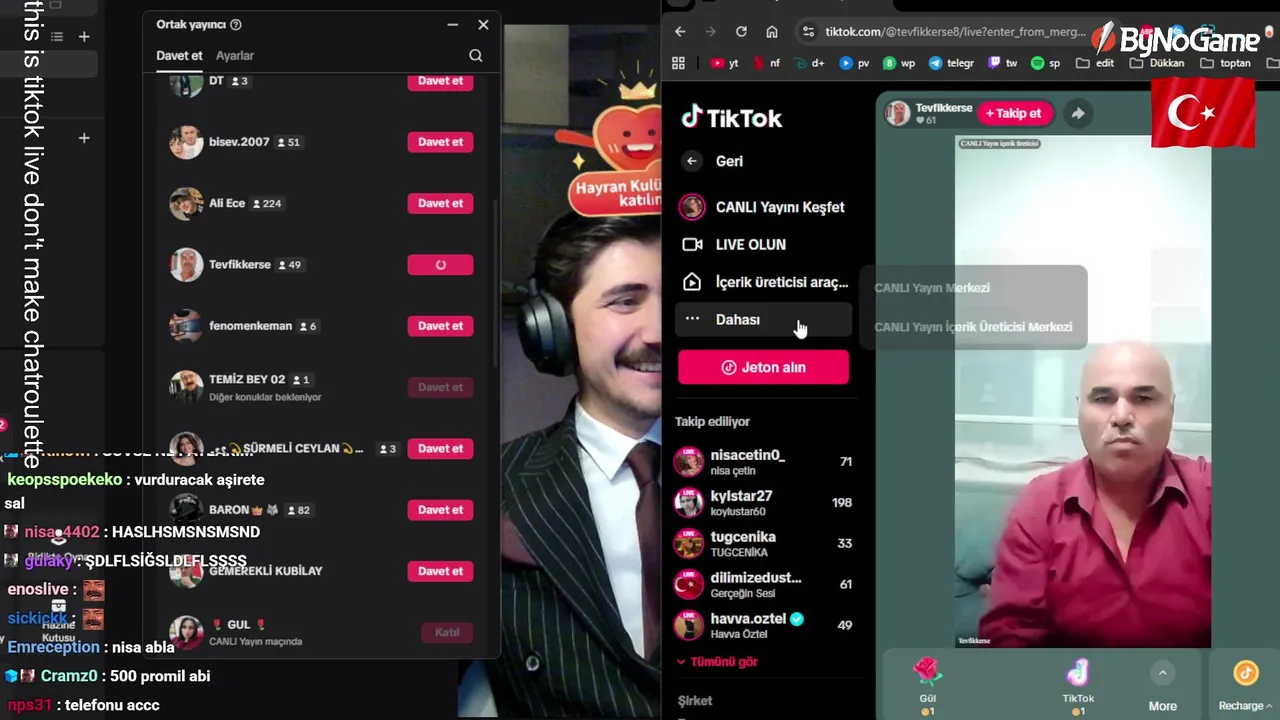The height and width of the screenshot is (720, 1280).
Task: Invite BARON with Davet et button
Action: [440, 510]
